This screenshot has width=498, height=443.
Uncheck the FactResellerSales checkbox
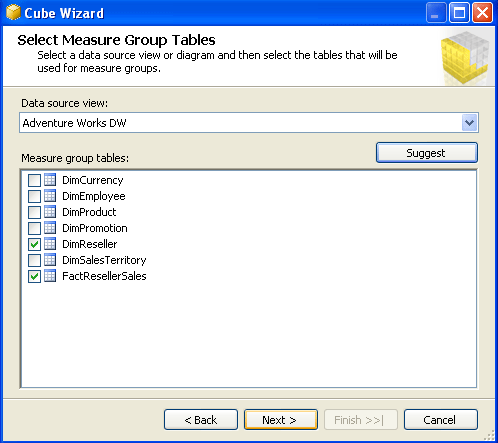coord(34,276)
